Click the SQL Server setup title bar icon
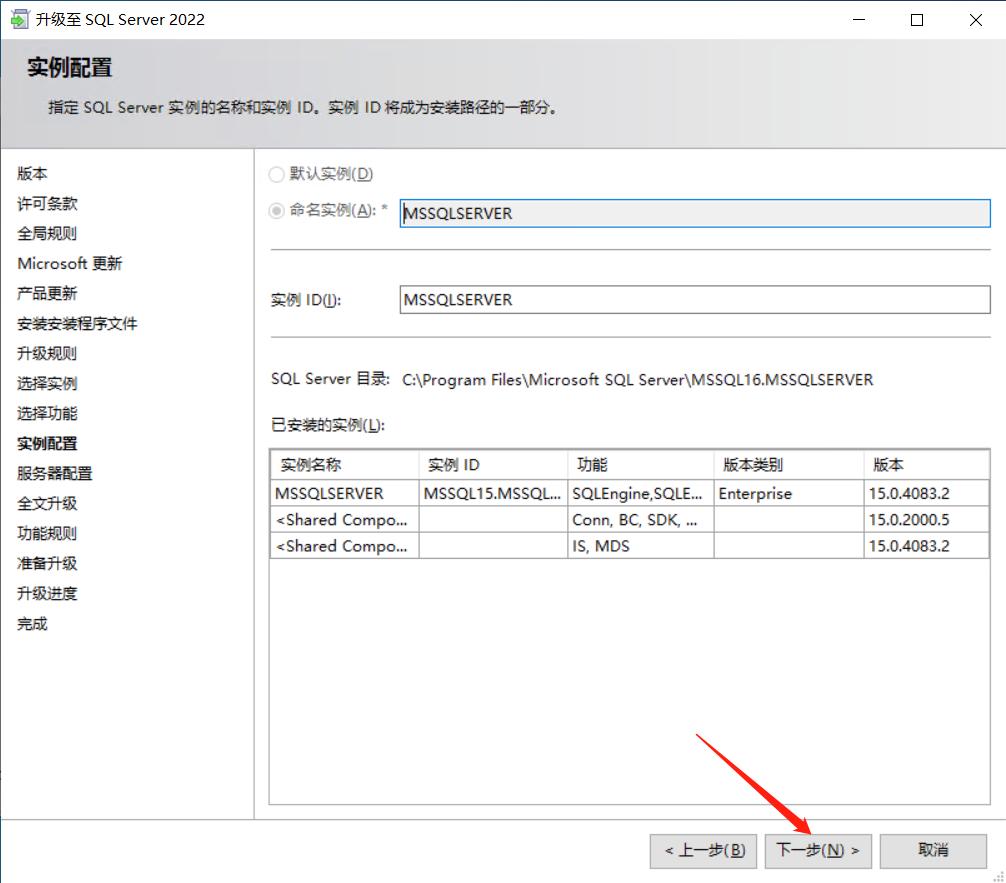Image resolution: width=1006 pixels, height=883 pixels. [19, 19]
